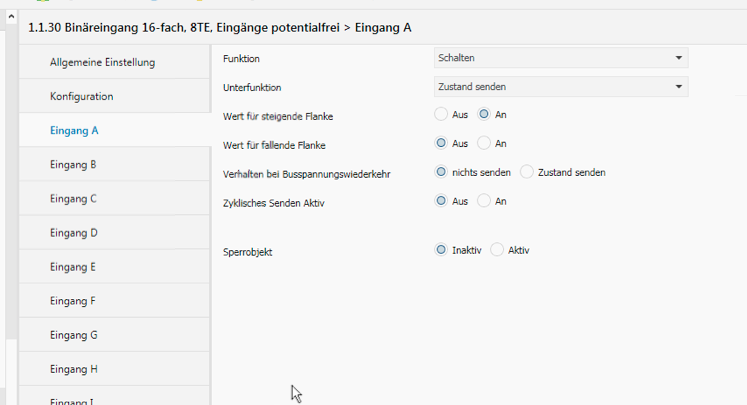Navigate to the Eingang H tab
The image size is (747, 405).
tap(73, 368)
